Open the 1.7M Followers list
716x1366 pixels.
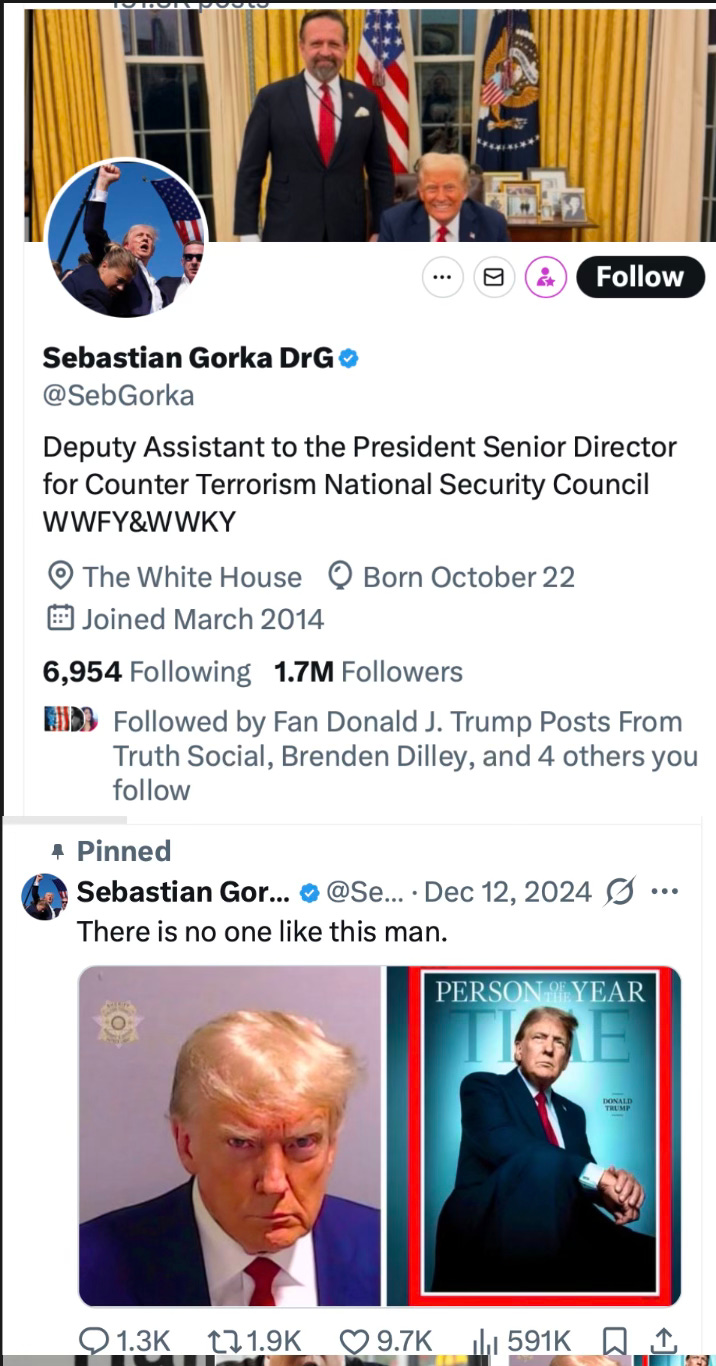[368, 672]
